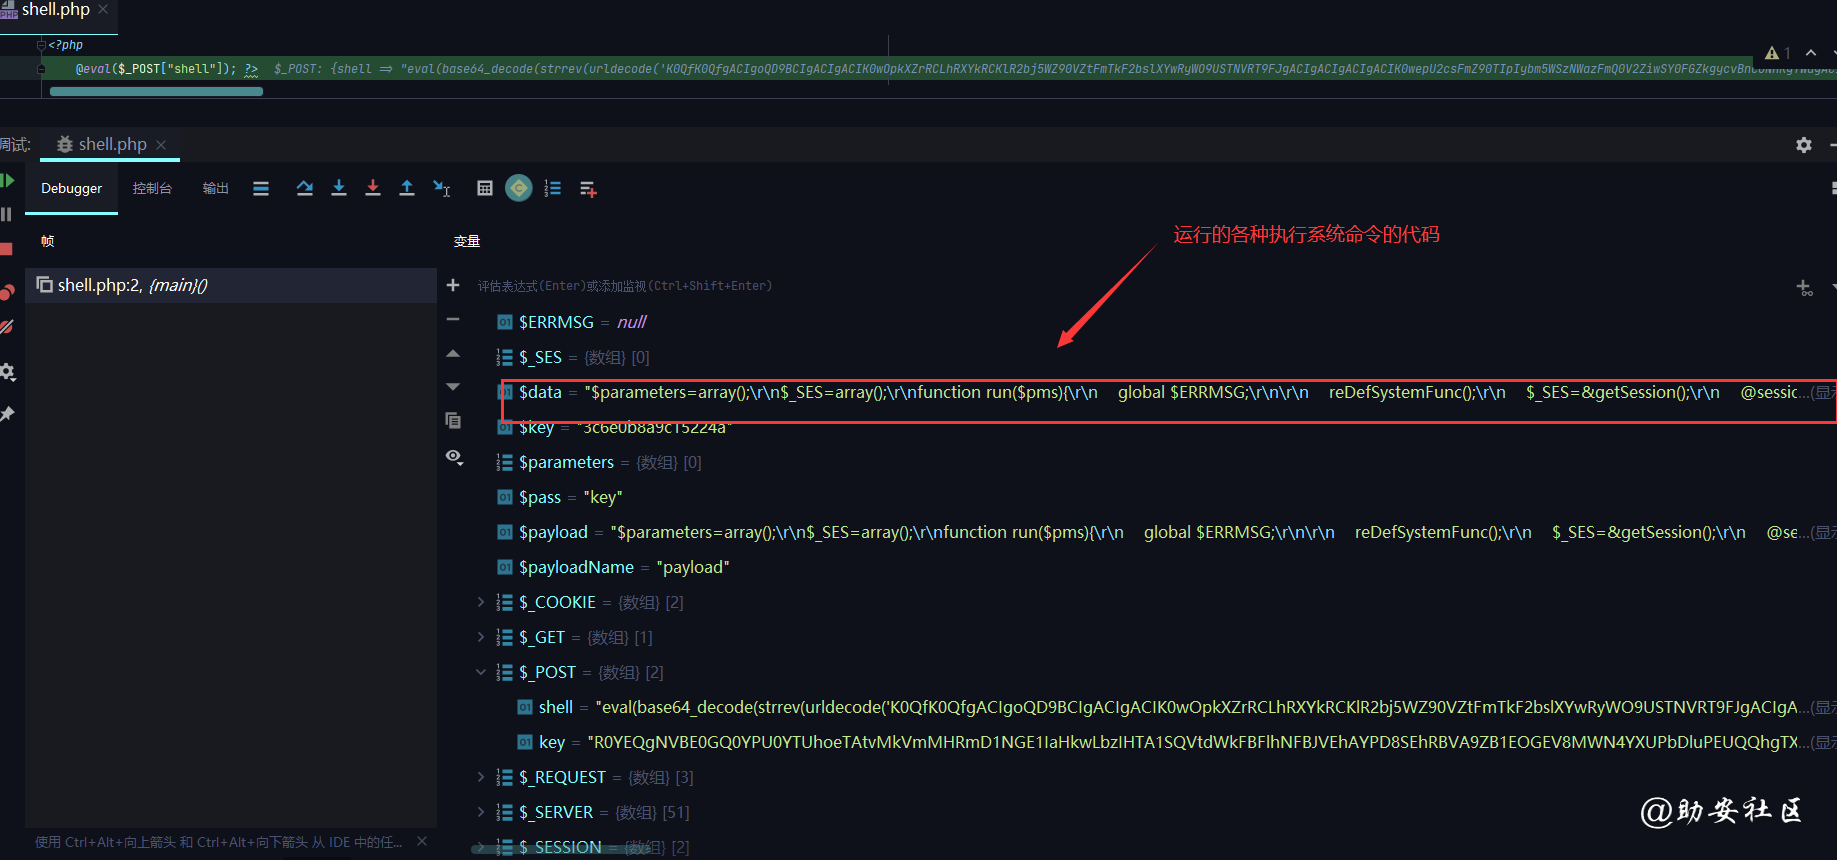Close the shell.php debug session tab
Viewport: 1837px width, 860px height.
pos(161,145)
